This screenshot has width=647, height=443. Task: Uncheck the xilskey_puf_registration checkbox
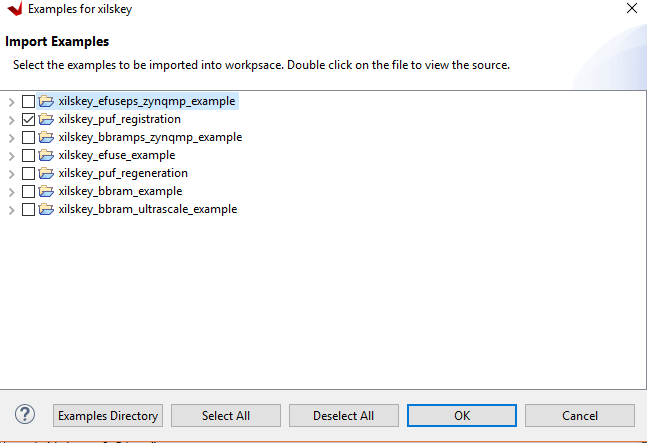28,120
